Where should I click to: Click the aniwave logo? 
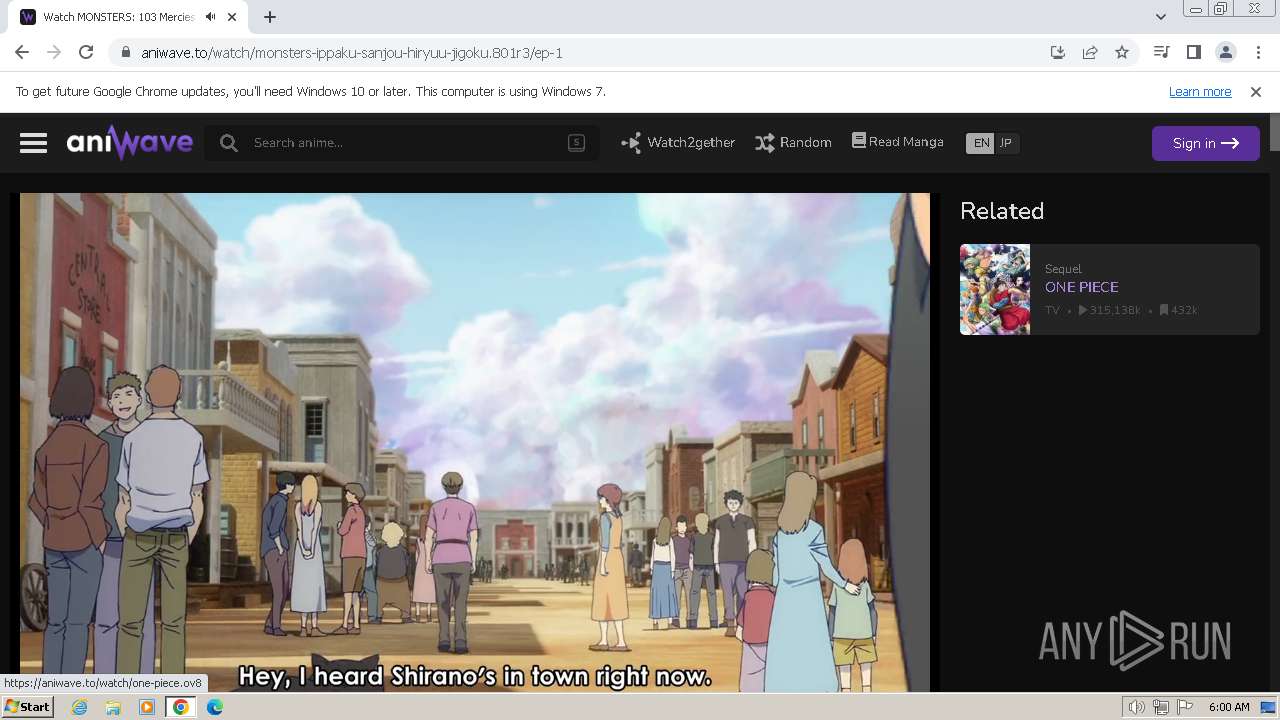[x=130, y=143]
